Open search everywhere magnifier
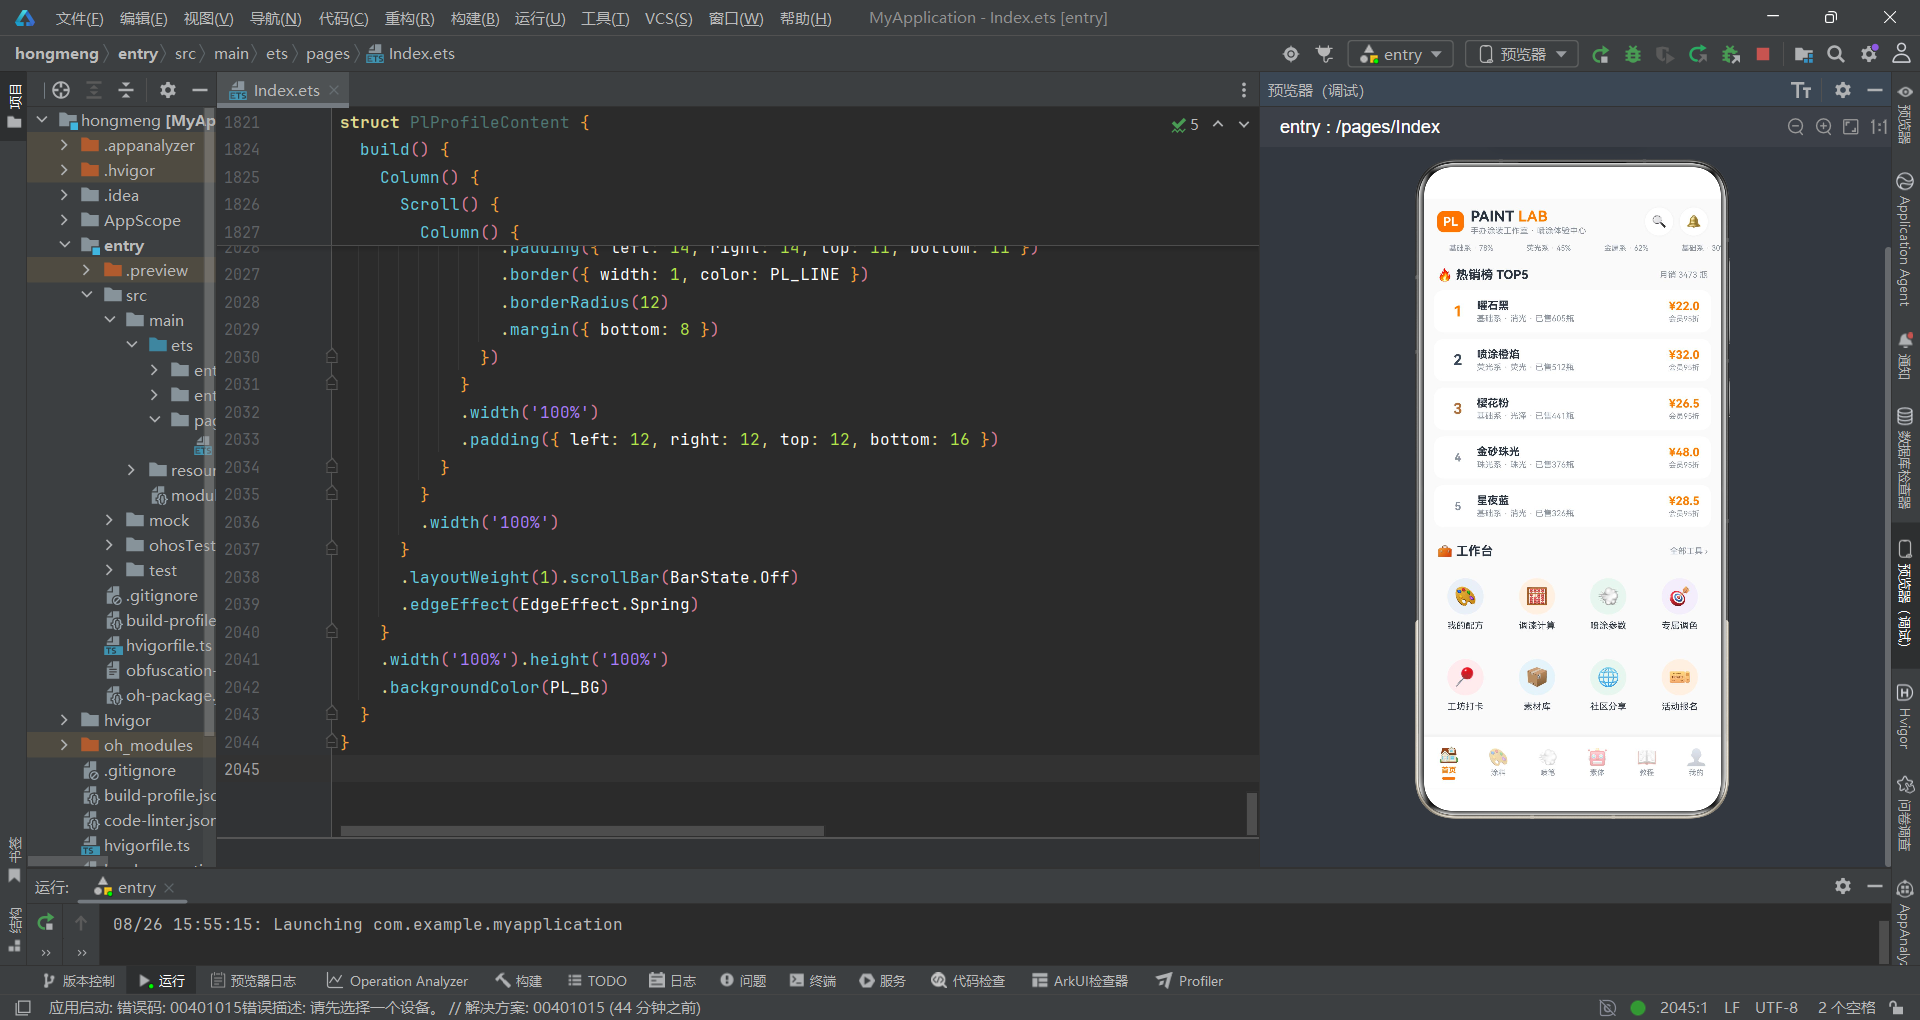This screenshot has height=1020, width=1920. click(1836, 55)
